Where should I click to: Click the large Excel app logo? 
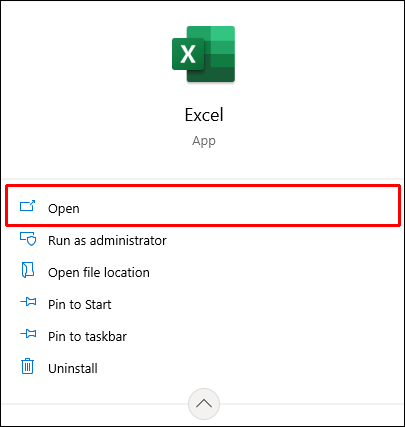[203, 54]
